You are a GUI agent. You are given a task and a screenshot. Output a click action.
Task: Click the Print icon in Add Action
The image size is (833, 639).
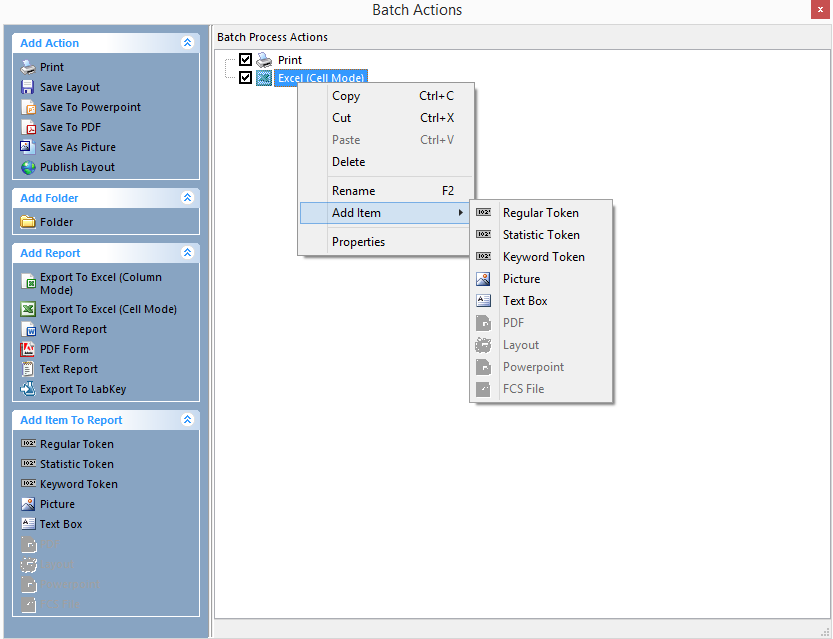[28, 67]
